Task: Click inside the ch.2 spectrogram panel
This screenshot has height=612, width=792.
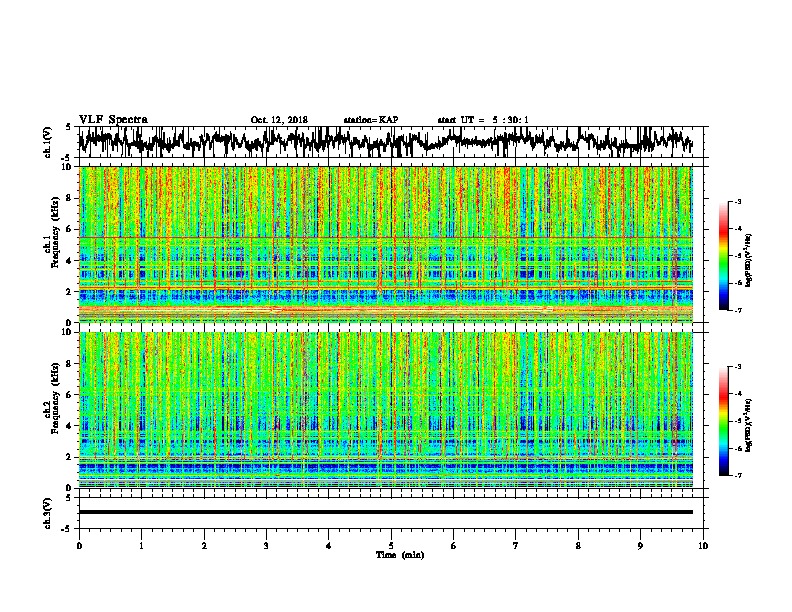Action: pyautogui.click(x=385, y=410)
